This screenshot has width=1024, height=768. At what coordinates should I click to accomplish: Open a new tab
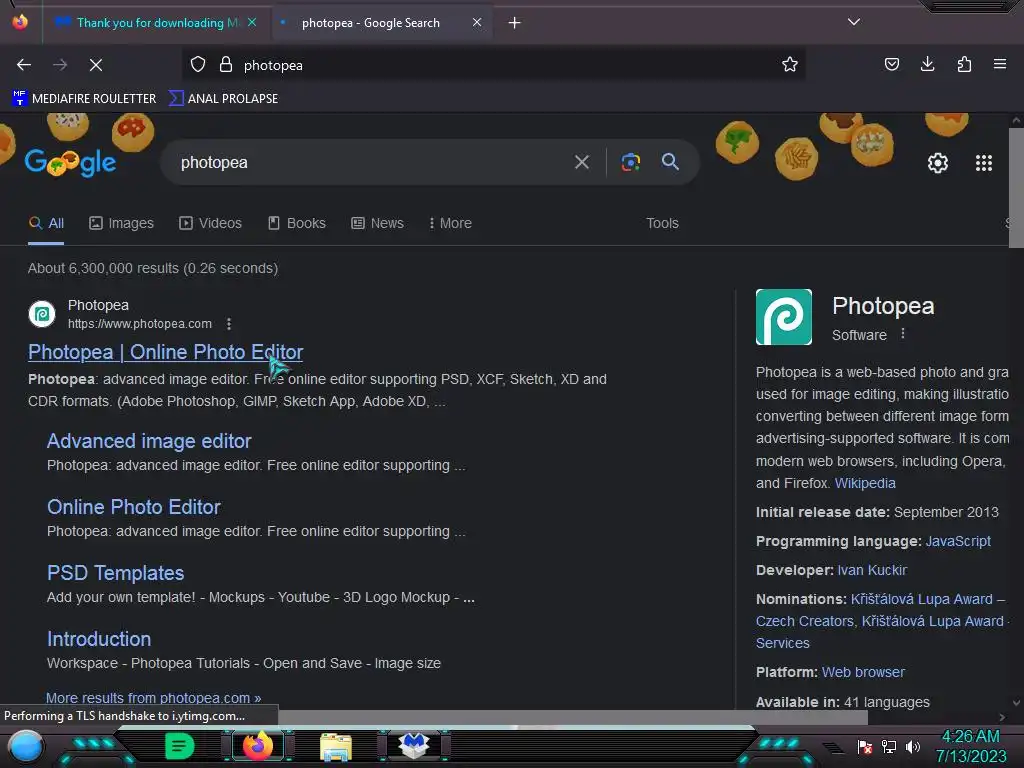pyautogui.click(x=515, y=23)
